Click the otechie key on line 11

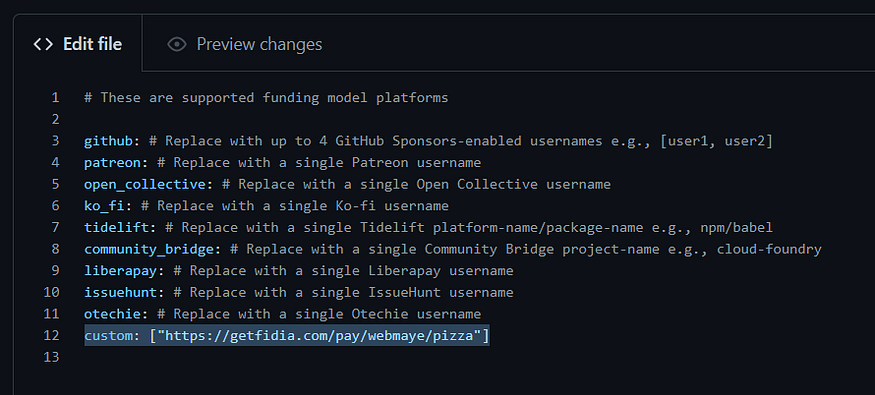click(x=112, y=314)
